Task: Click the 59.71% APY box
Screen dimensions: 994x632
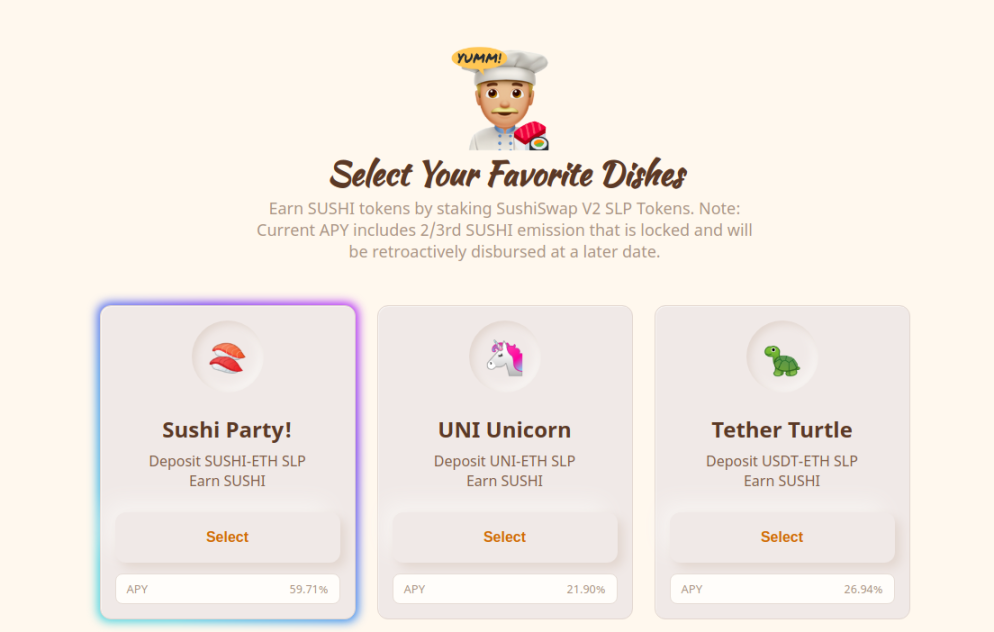Action: (x=227, y=589)
